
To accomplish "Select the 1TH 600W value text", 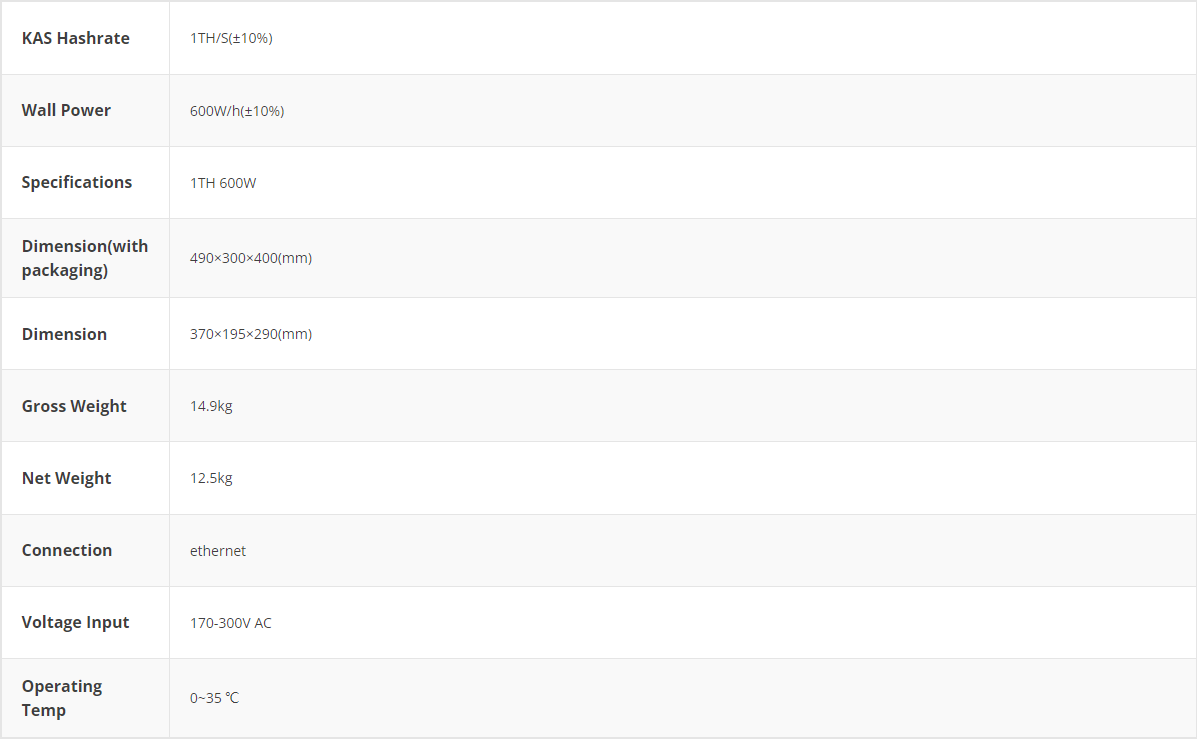I will (223, 183).
